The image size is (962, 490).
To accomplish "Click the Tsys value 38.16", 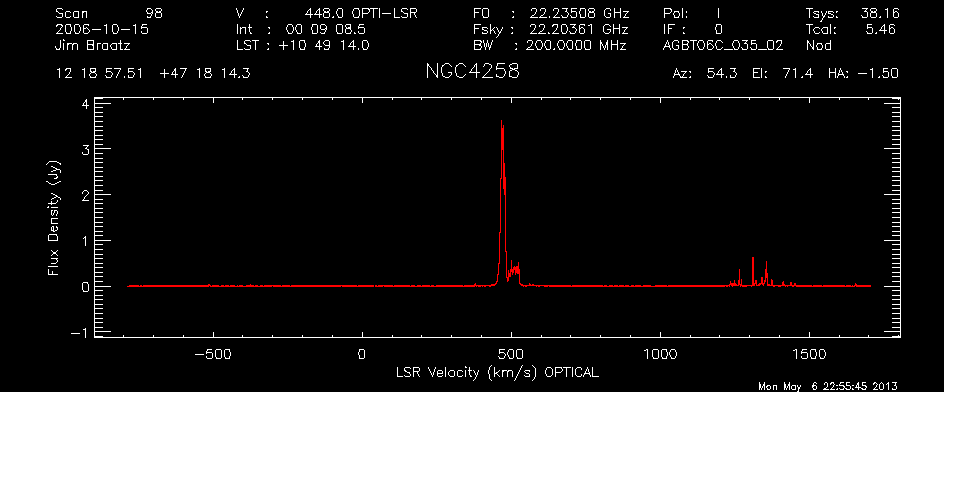I will [x=880, y=13].
